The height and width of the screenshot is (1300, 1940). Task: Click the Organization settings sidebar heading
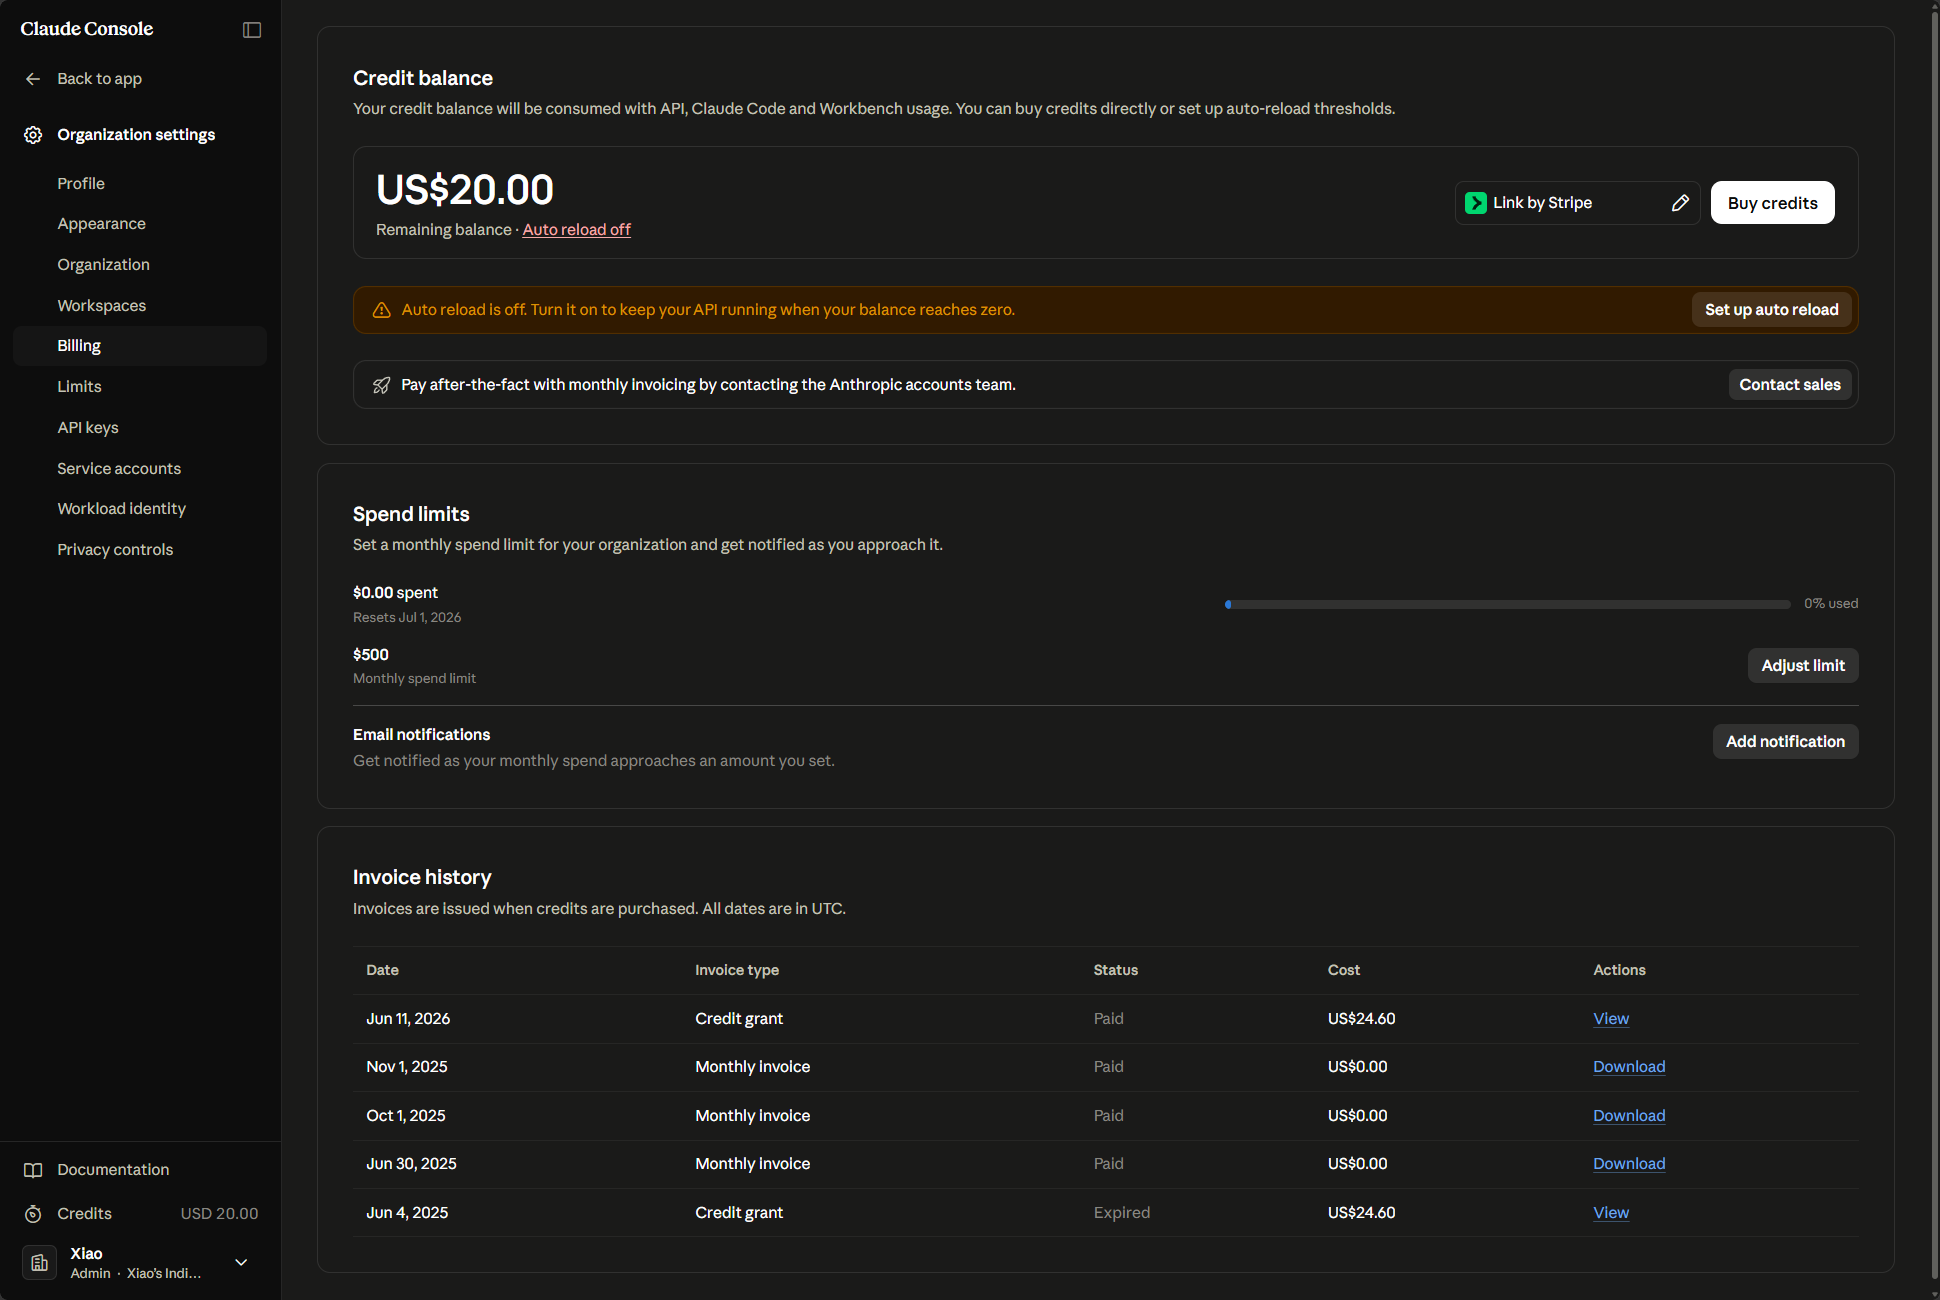[136, 135]
